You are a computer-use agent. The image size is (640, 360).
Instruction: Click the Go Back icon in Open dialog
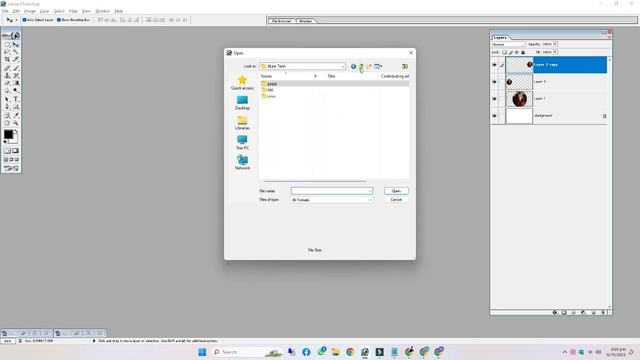pos(353,67)
